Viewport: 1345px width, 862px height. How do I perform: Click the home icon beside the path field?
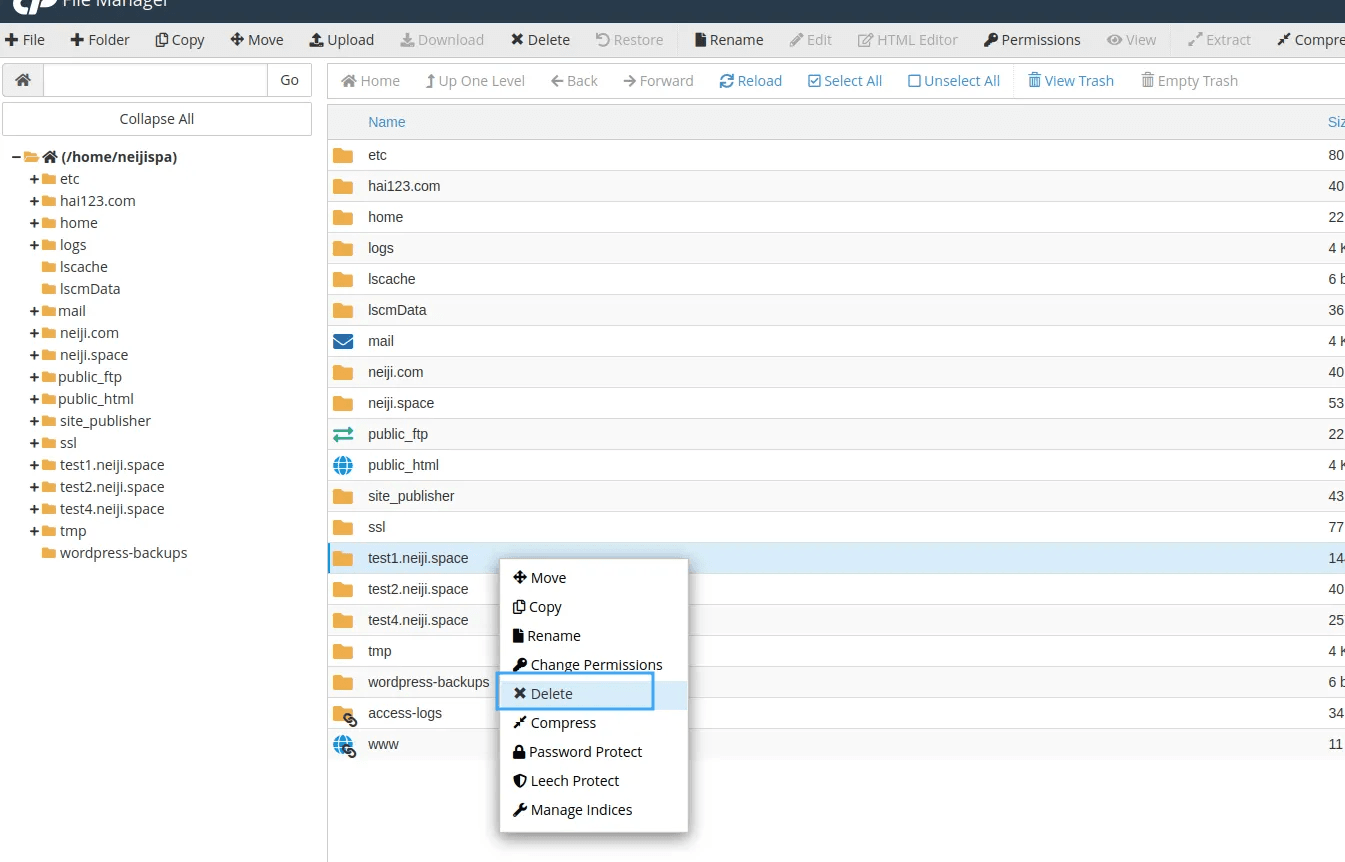pos(22,78)
